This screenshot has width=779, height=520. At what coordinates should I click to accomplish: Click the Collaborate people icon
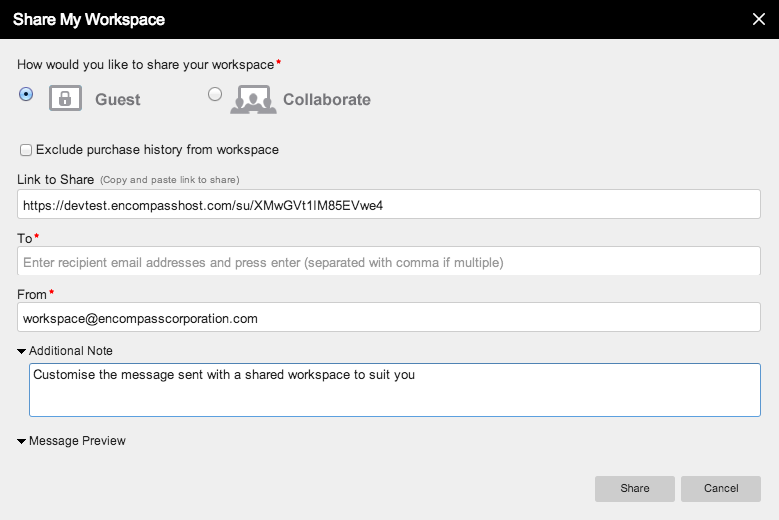click(x=253, y=99)
